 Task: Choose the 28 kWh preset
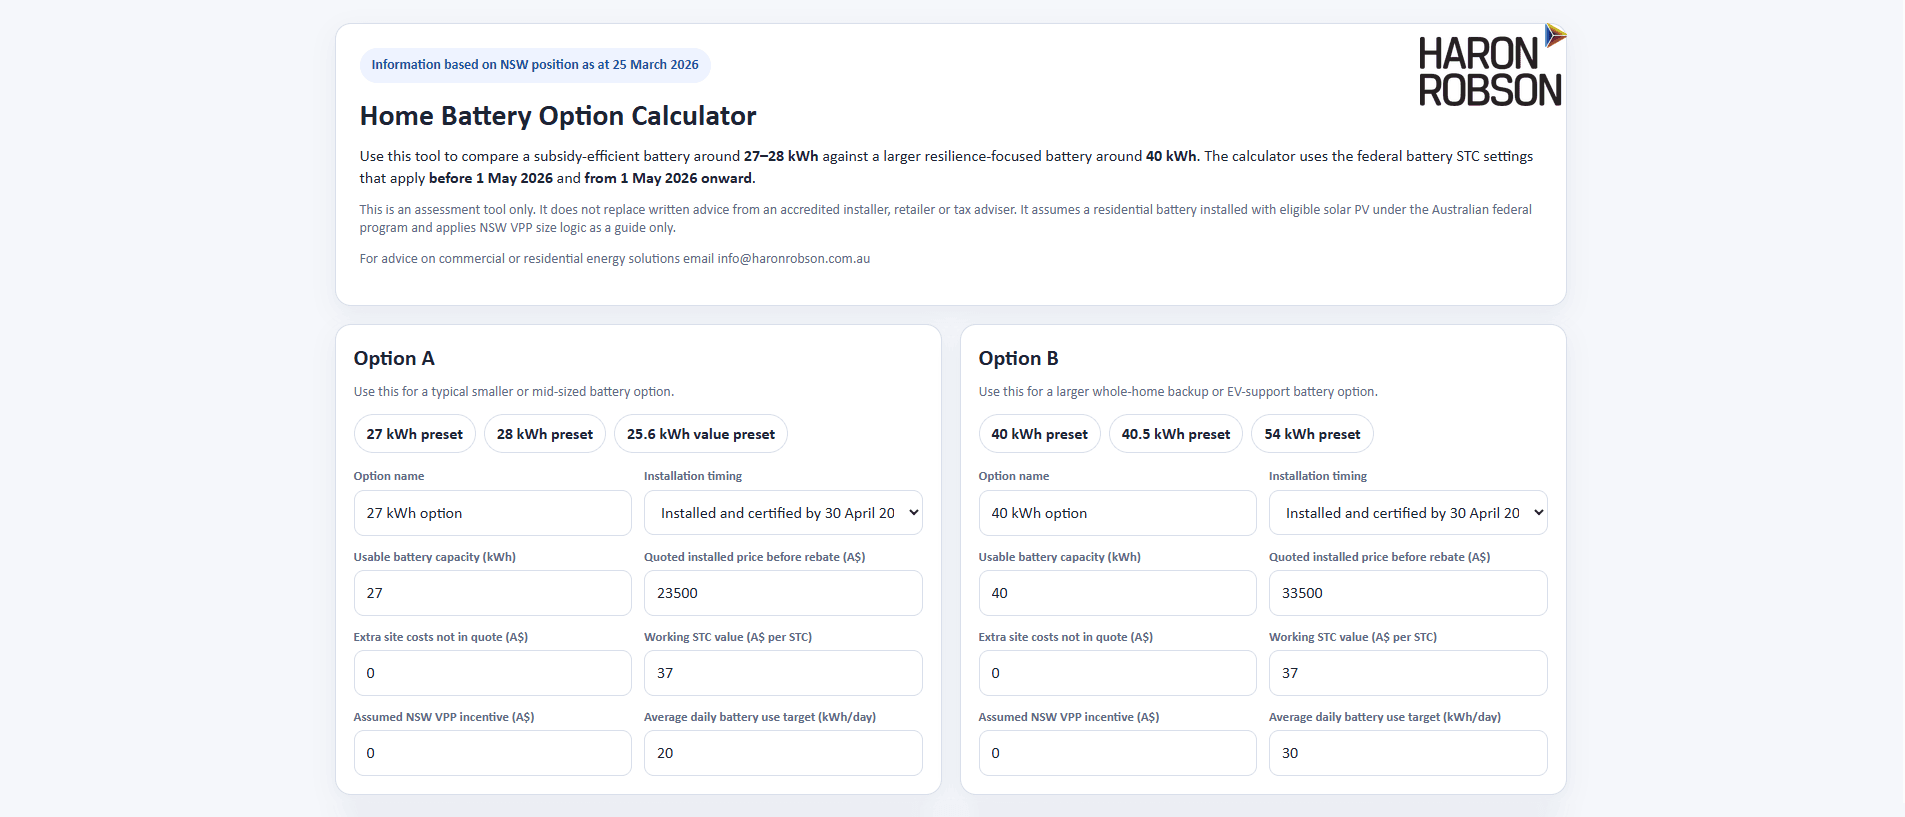[x=544, y=434]
